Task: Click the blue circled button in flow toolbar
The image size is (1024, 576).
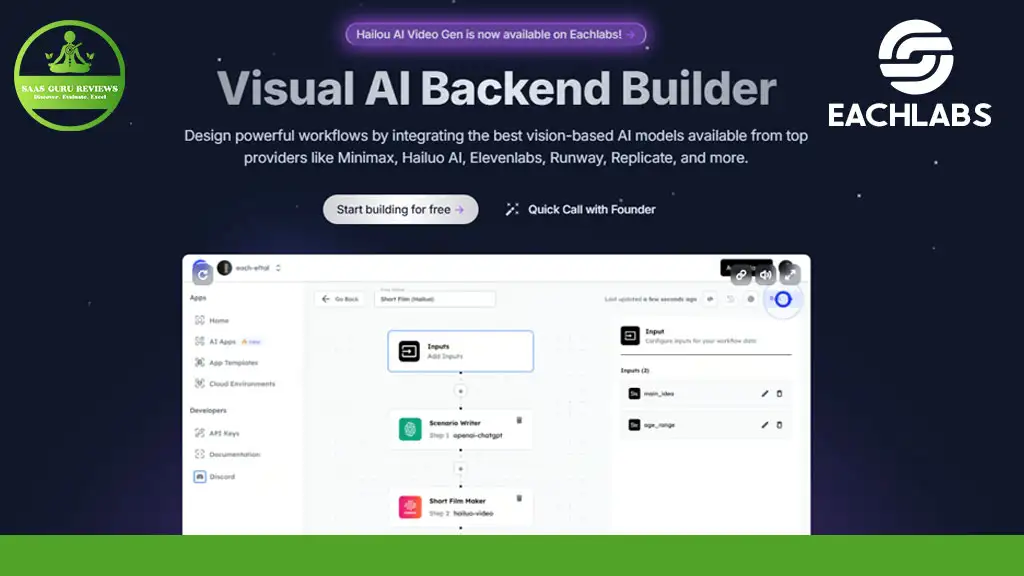Action: click(x=782, y=300)
